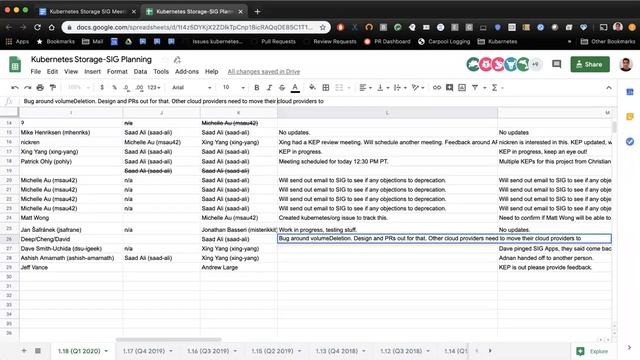The width and height of the screenshot is (640, 360).
Task: Open the All sheets list icon
Action: 38,351
